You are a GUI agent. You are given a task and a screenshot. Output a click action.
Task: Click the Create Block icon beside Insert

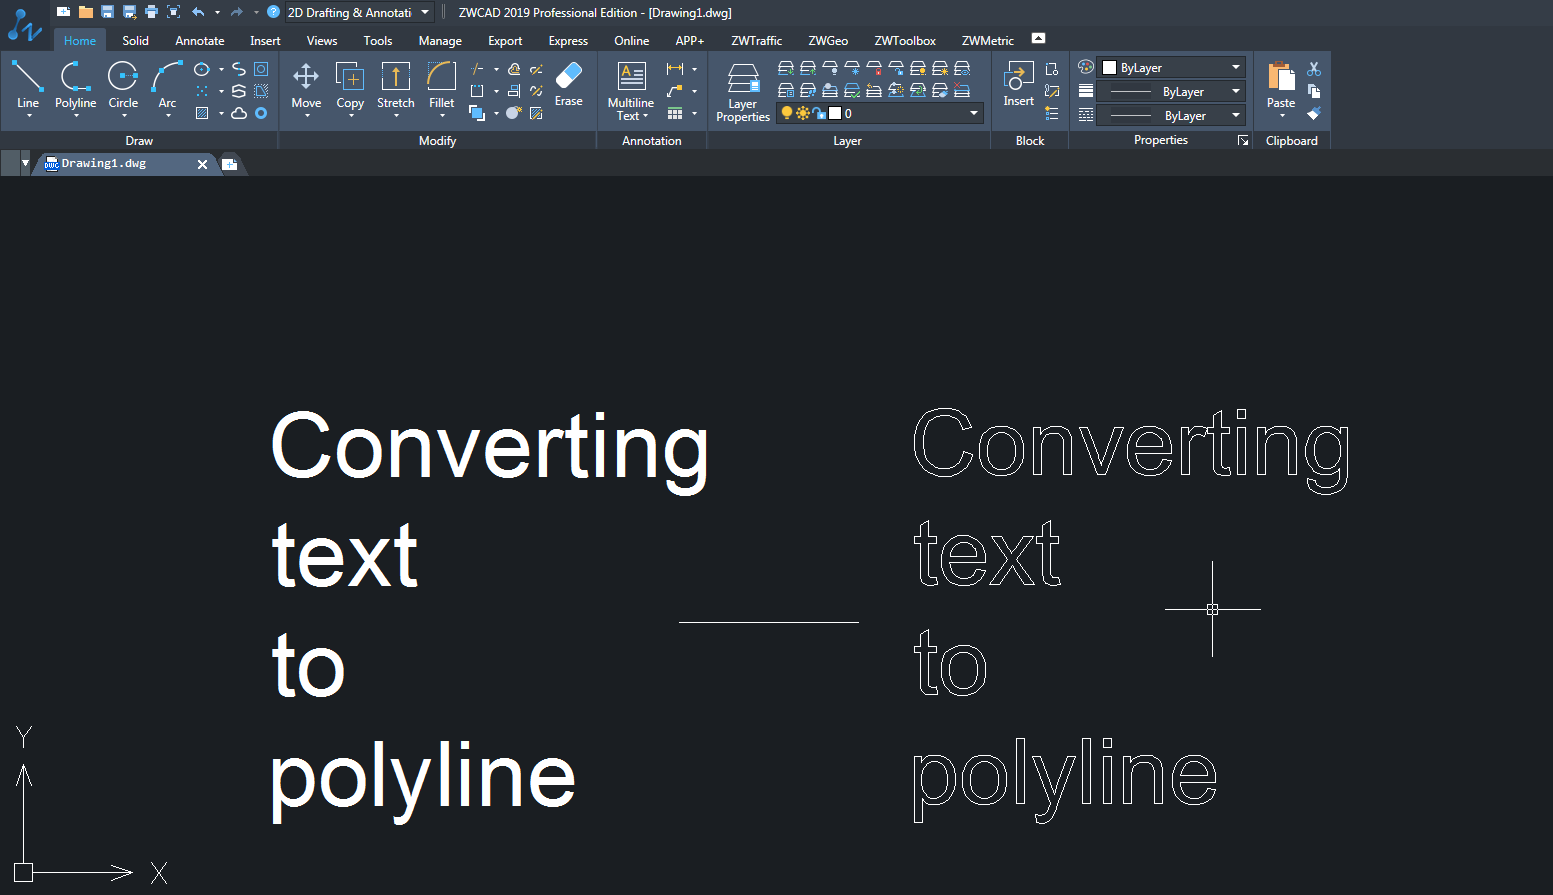pos(1051,69)
